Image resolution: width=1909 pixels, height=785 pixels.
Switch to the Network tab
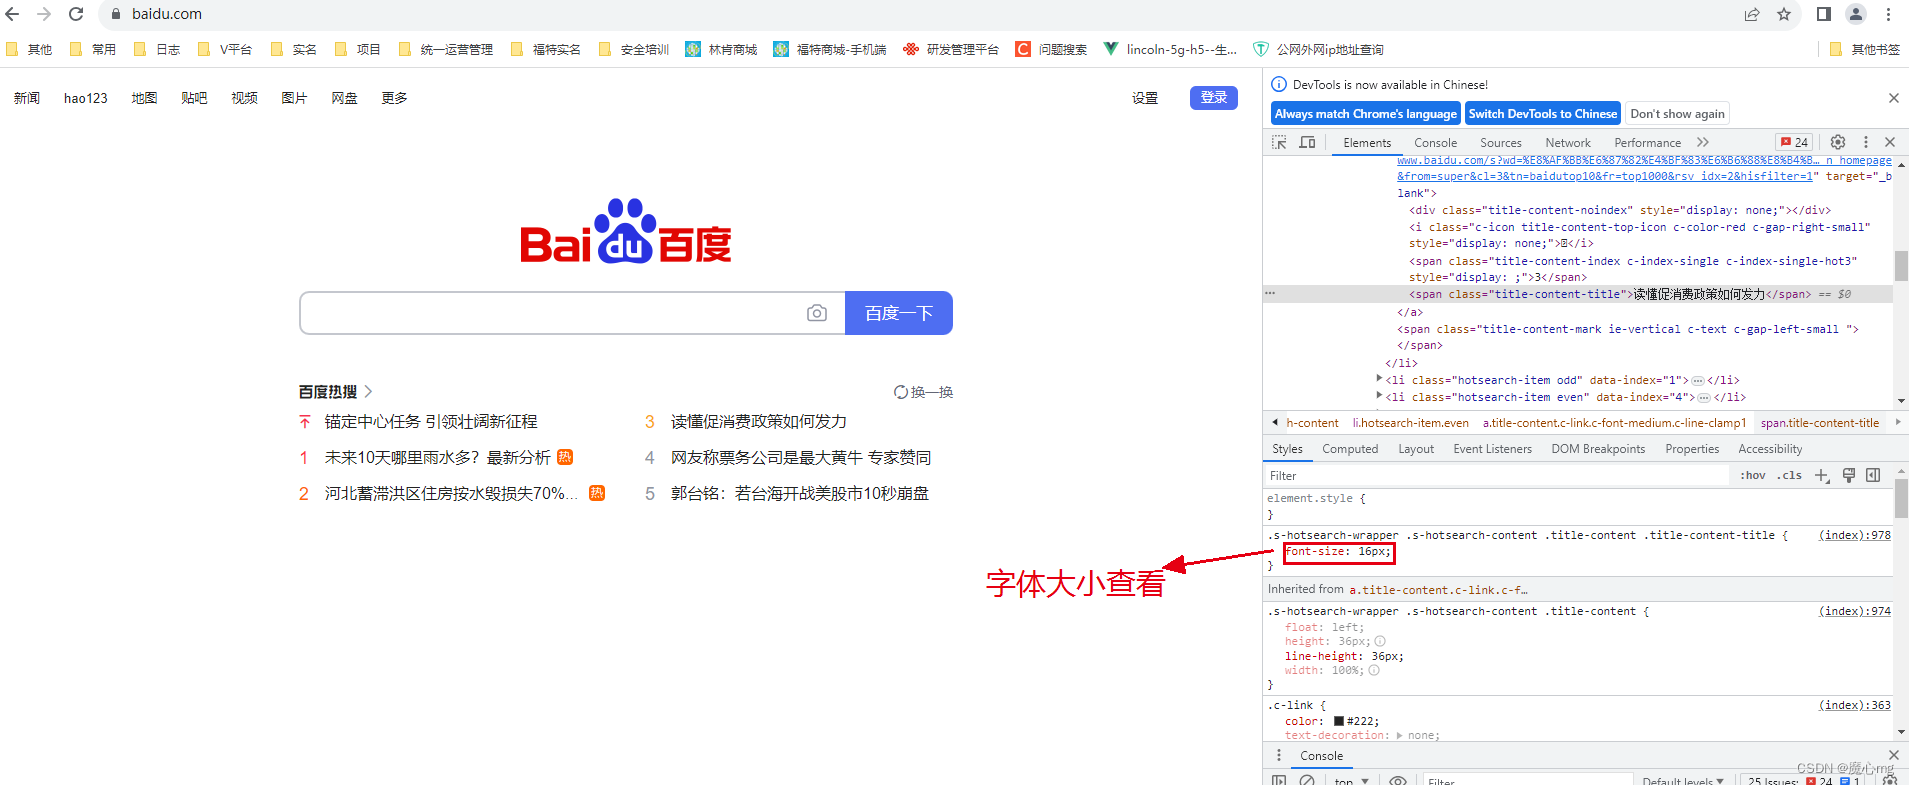[1567, 143]
